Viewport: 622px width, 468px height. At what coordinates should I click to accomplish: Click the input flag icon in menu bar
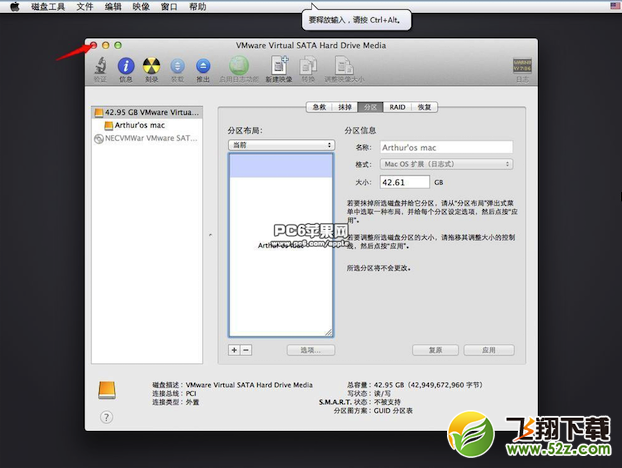(x=615, y=6)
